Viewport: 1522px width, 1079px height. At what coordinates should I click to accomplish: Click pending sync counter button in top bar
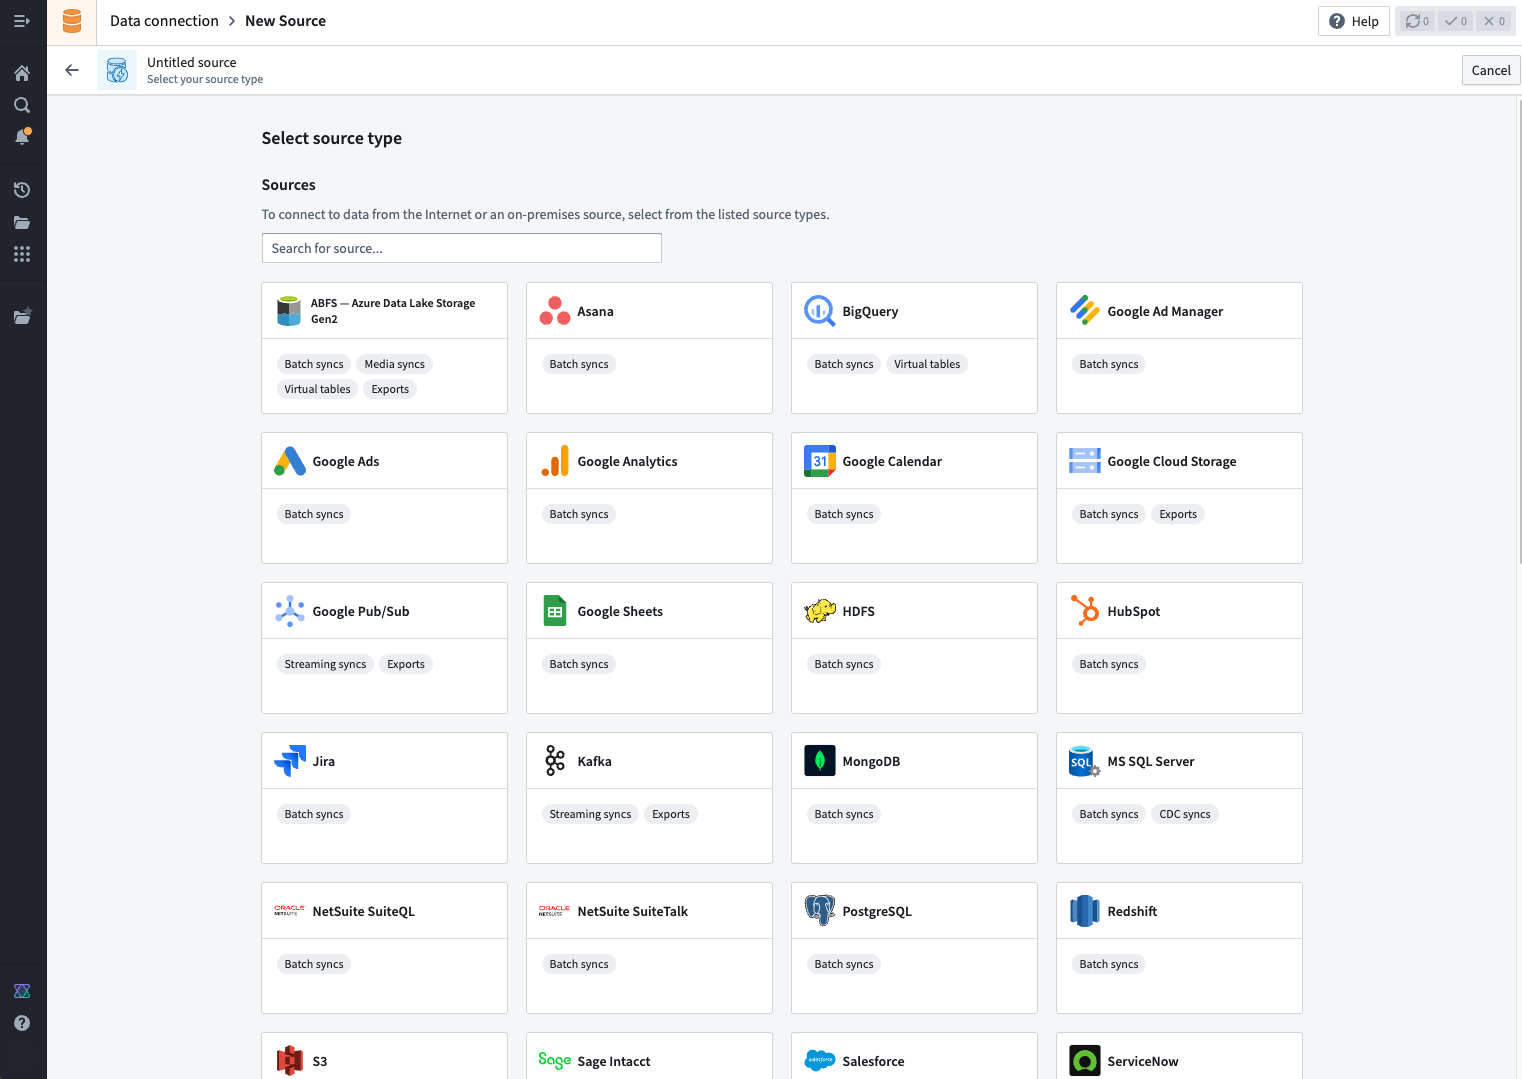[x=1416, y=21]
